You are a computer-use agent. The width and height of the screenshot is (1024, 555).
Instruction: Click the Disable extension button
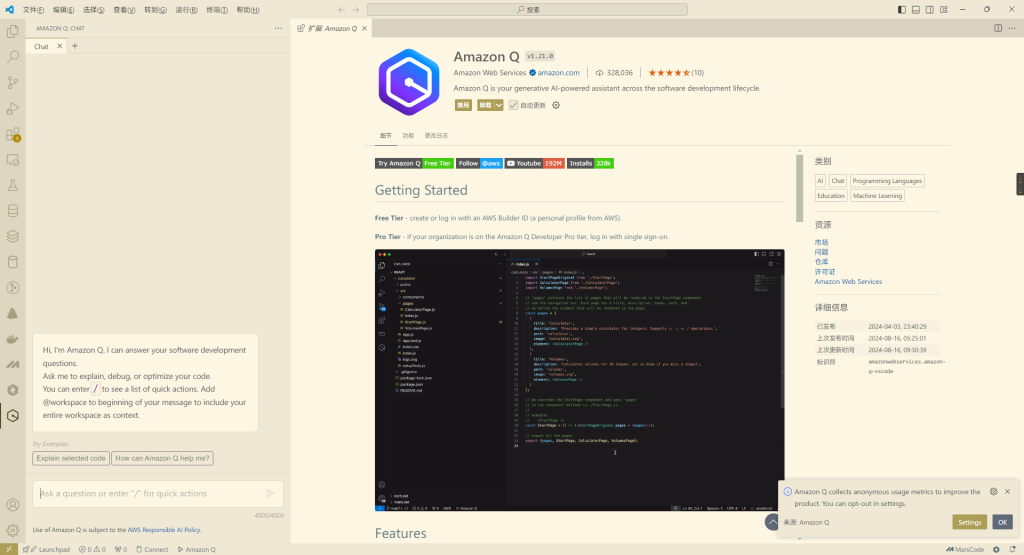pos(463,105)
